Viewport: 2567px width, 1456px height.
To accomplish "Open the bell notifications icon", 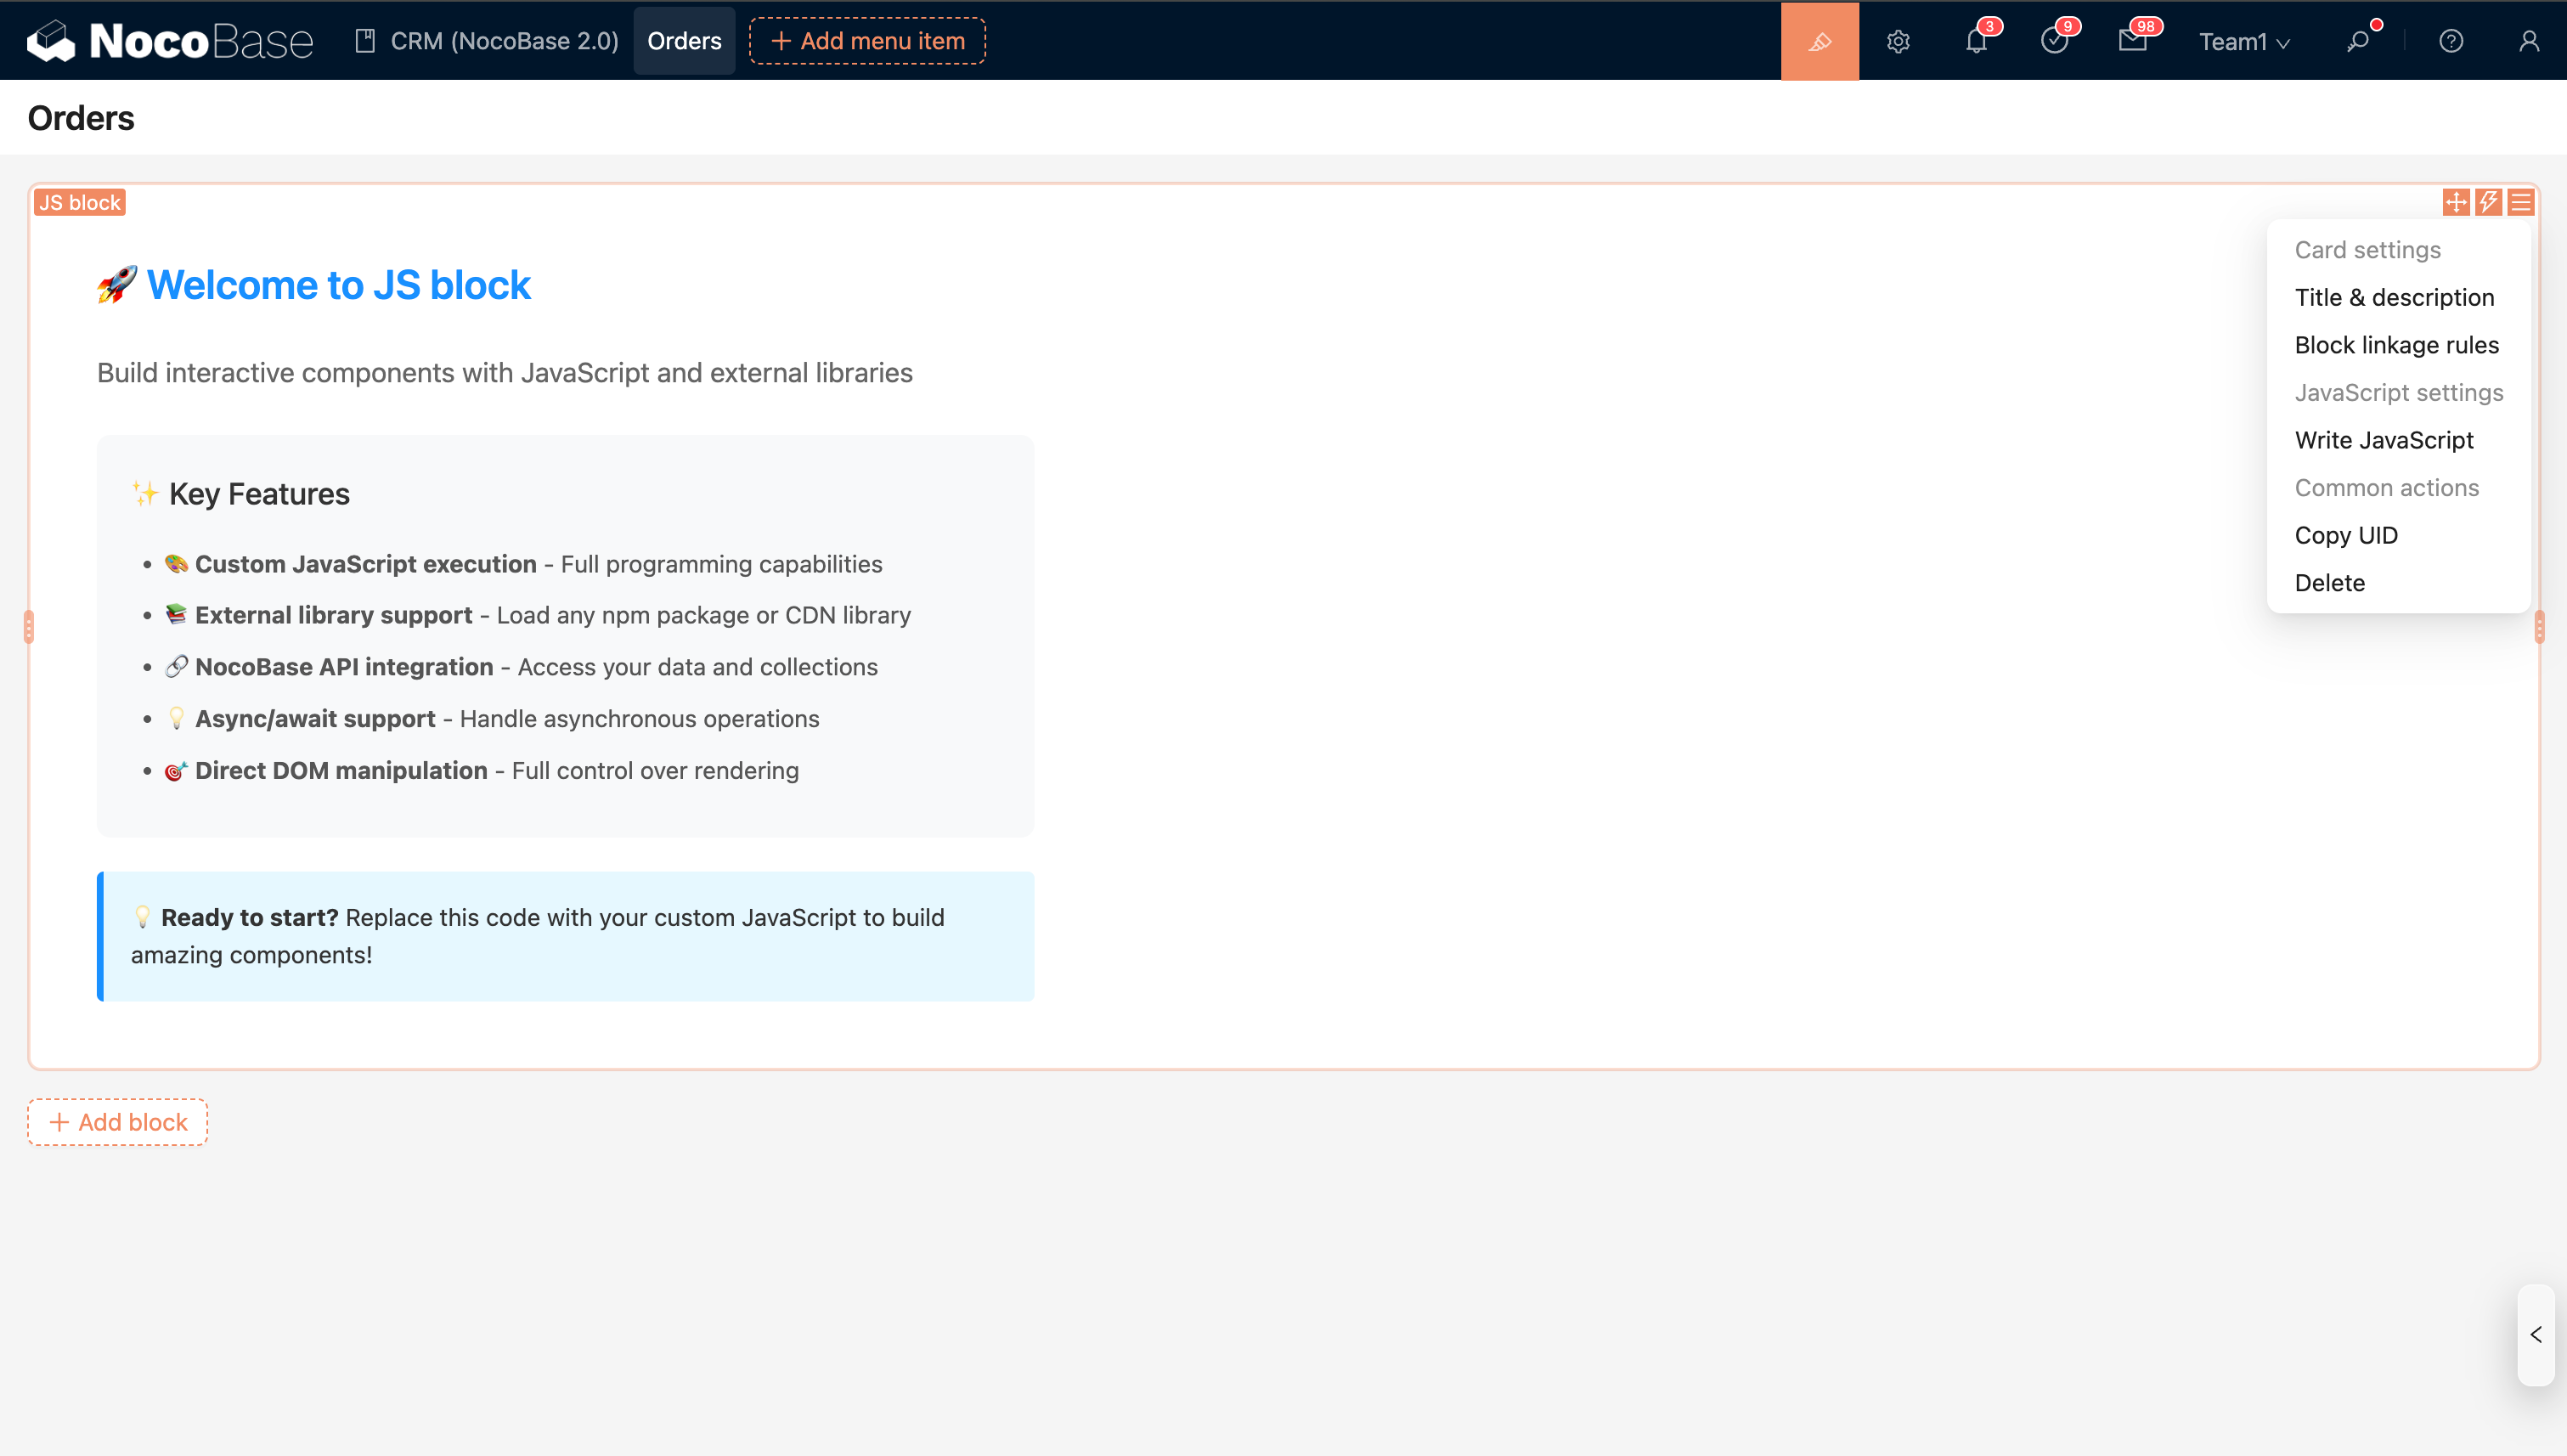I will pyautogui.click(x=1976, y=41).
